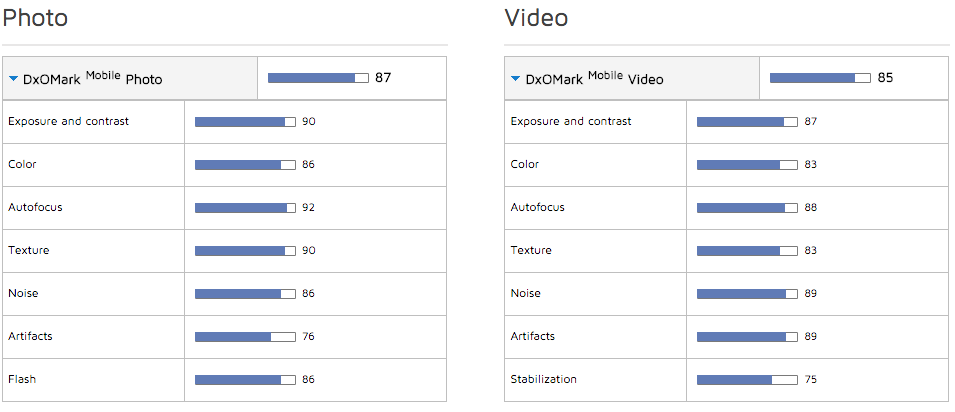Click the Video section heading

point(536,18)
